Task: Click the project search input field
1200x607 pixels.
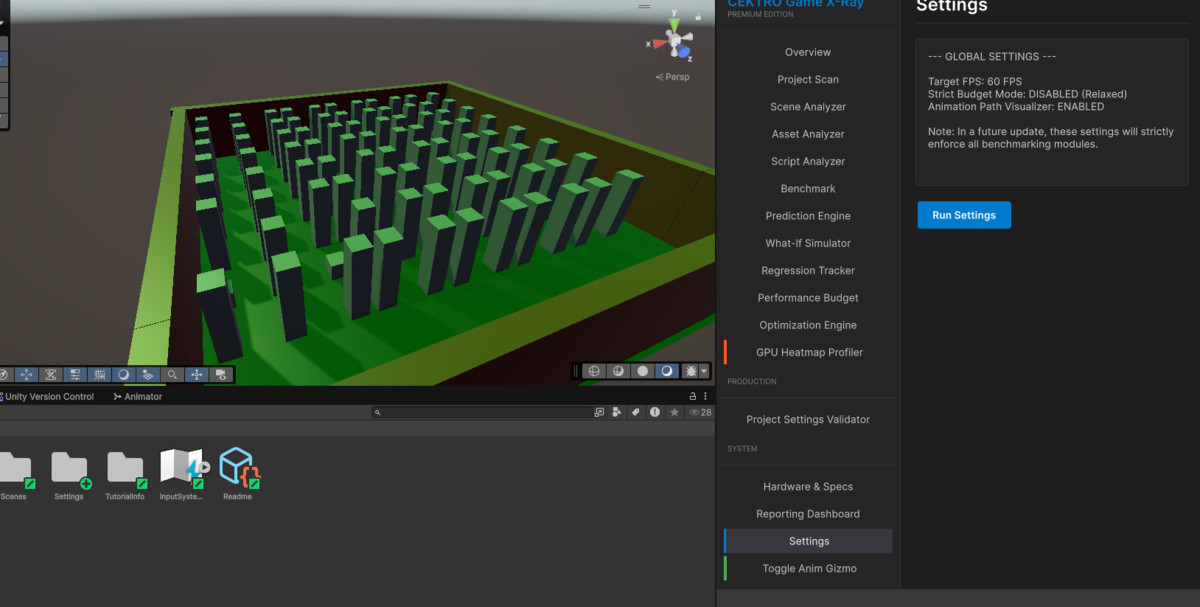Action: (480, 412)
